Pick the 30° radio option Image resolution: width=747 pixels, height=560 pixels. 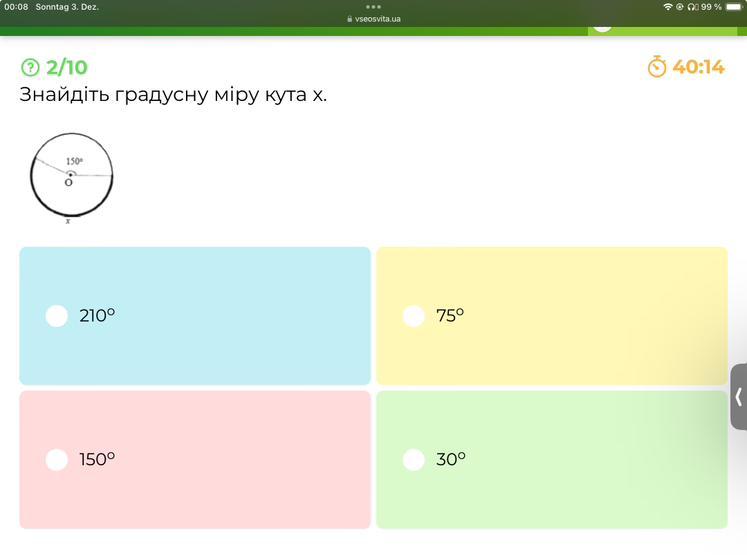[x=414, y=460]
